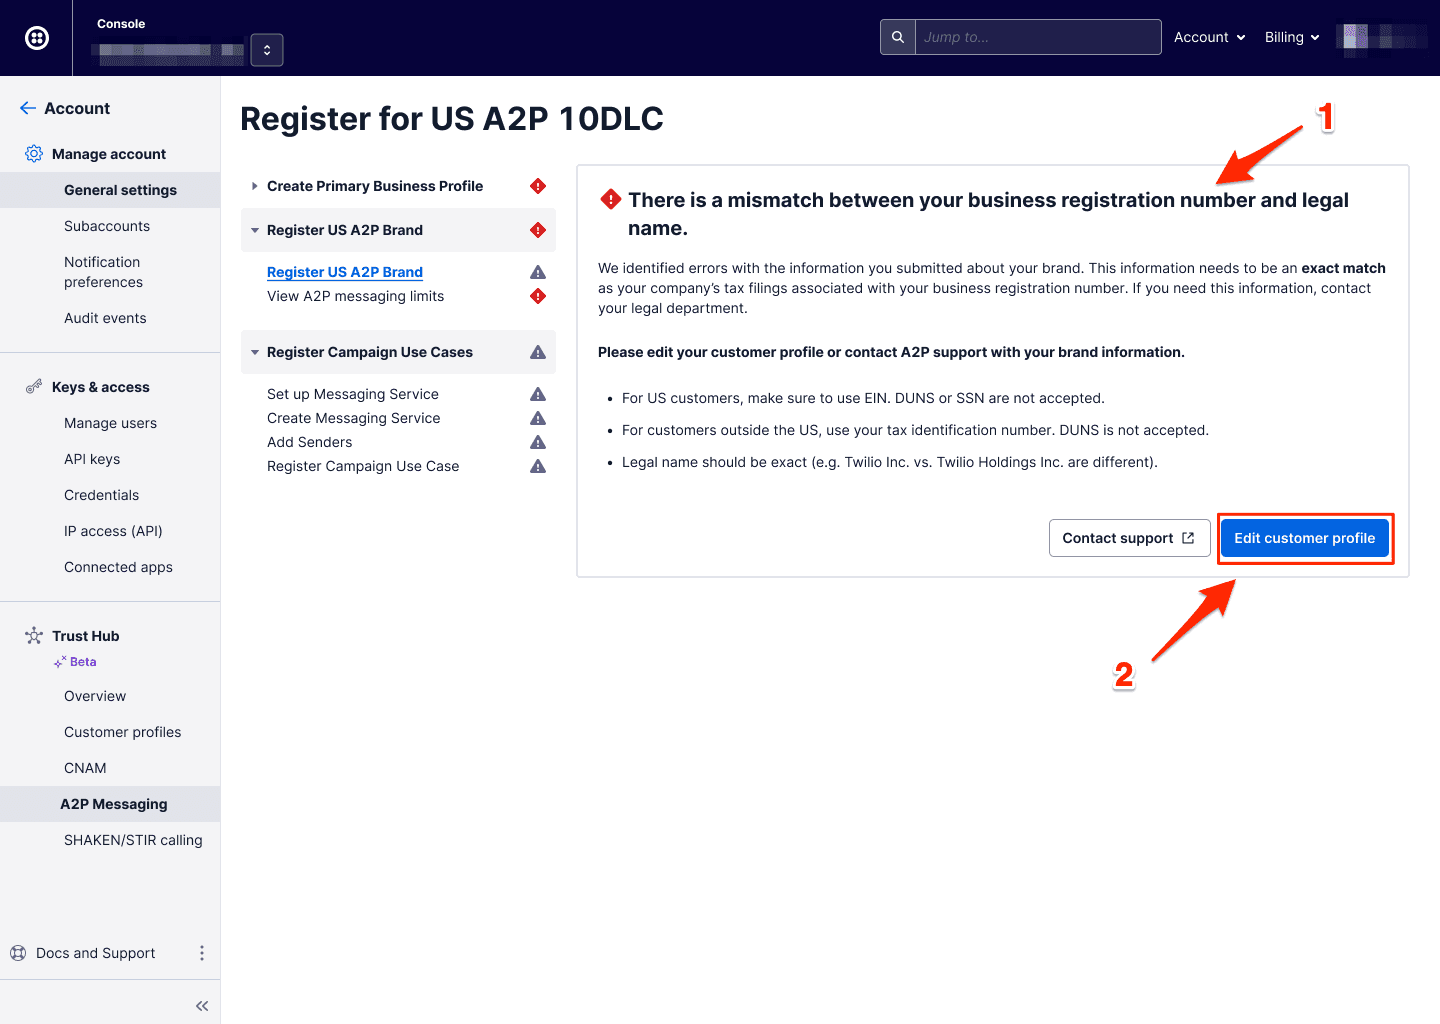Screen dimensions: 1440x1024
Task: Collapse the Register US A2P Brand section
Action: tap(254, 229)
